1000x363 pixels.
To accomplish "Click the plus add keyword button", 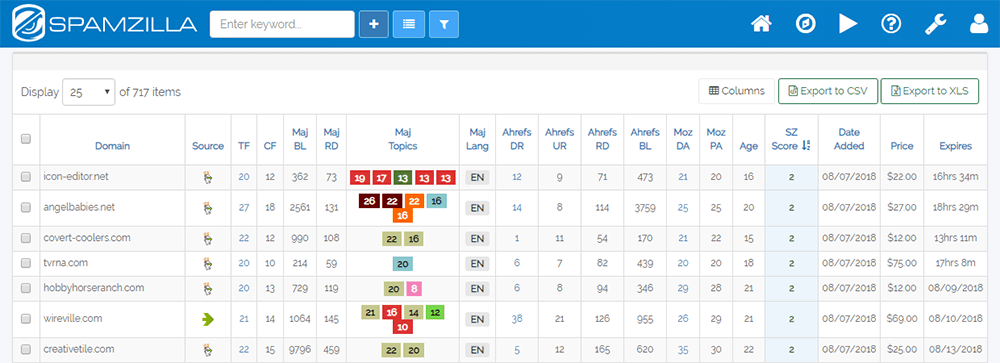I will (374, 24).
